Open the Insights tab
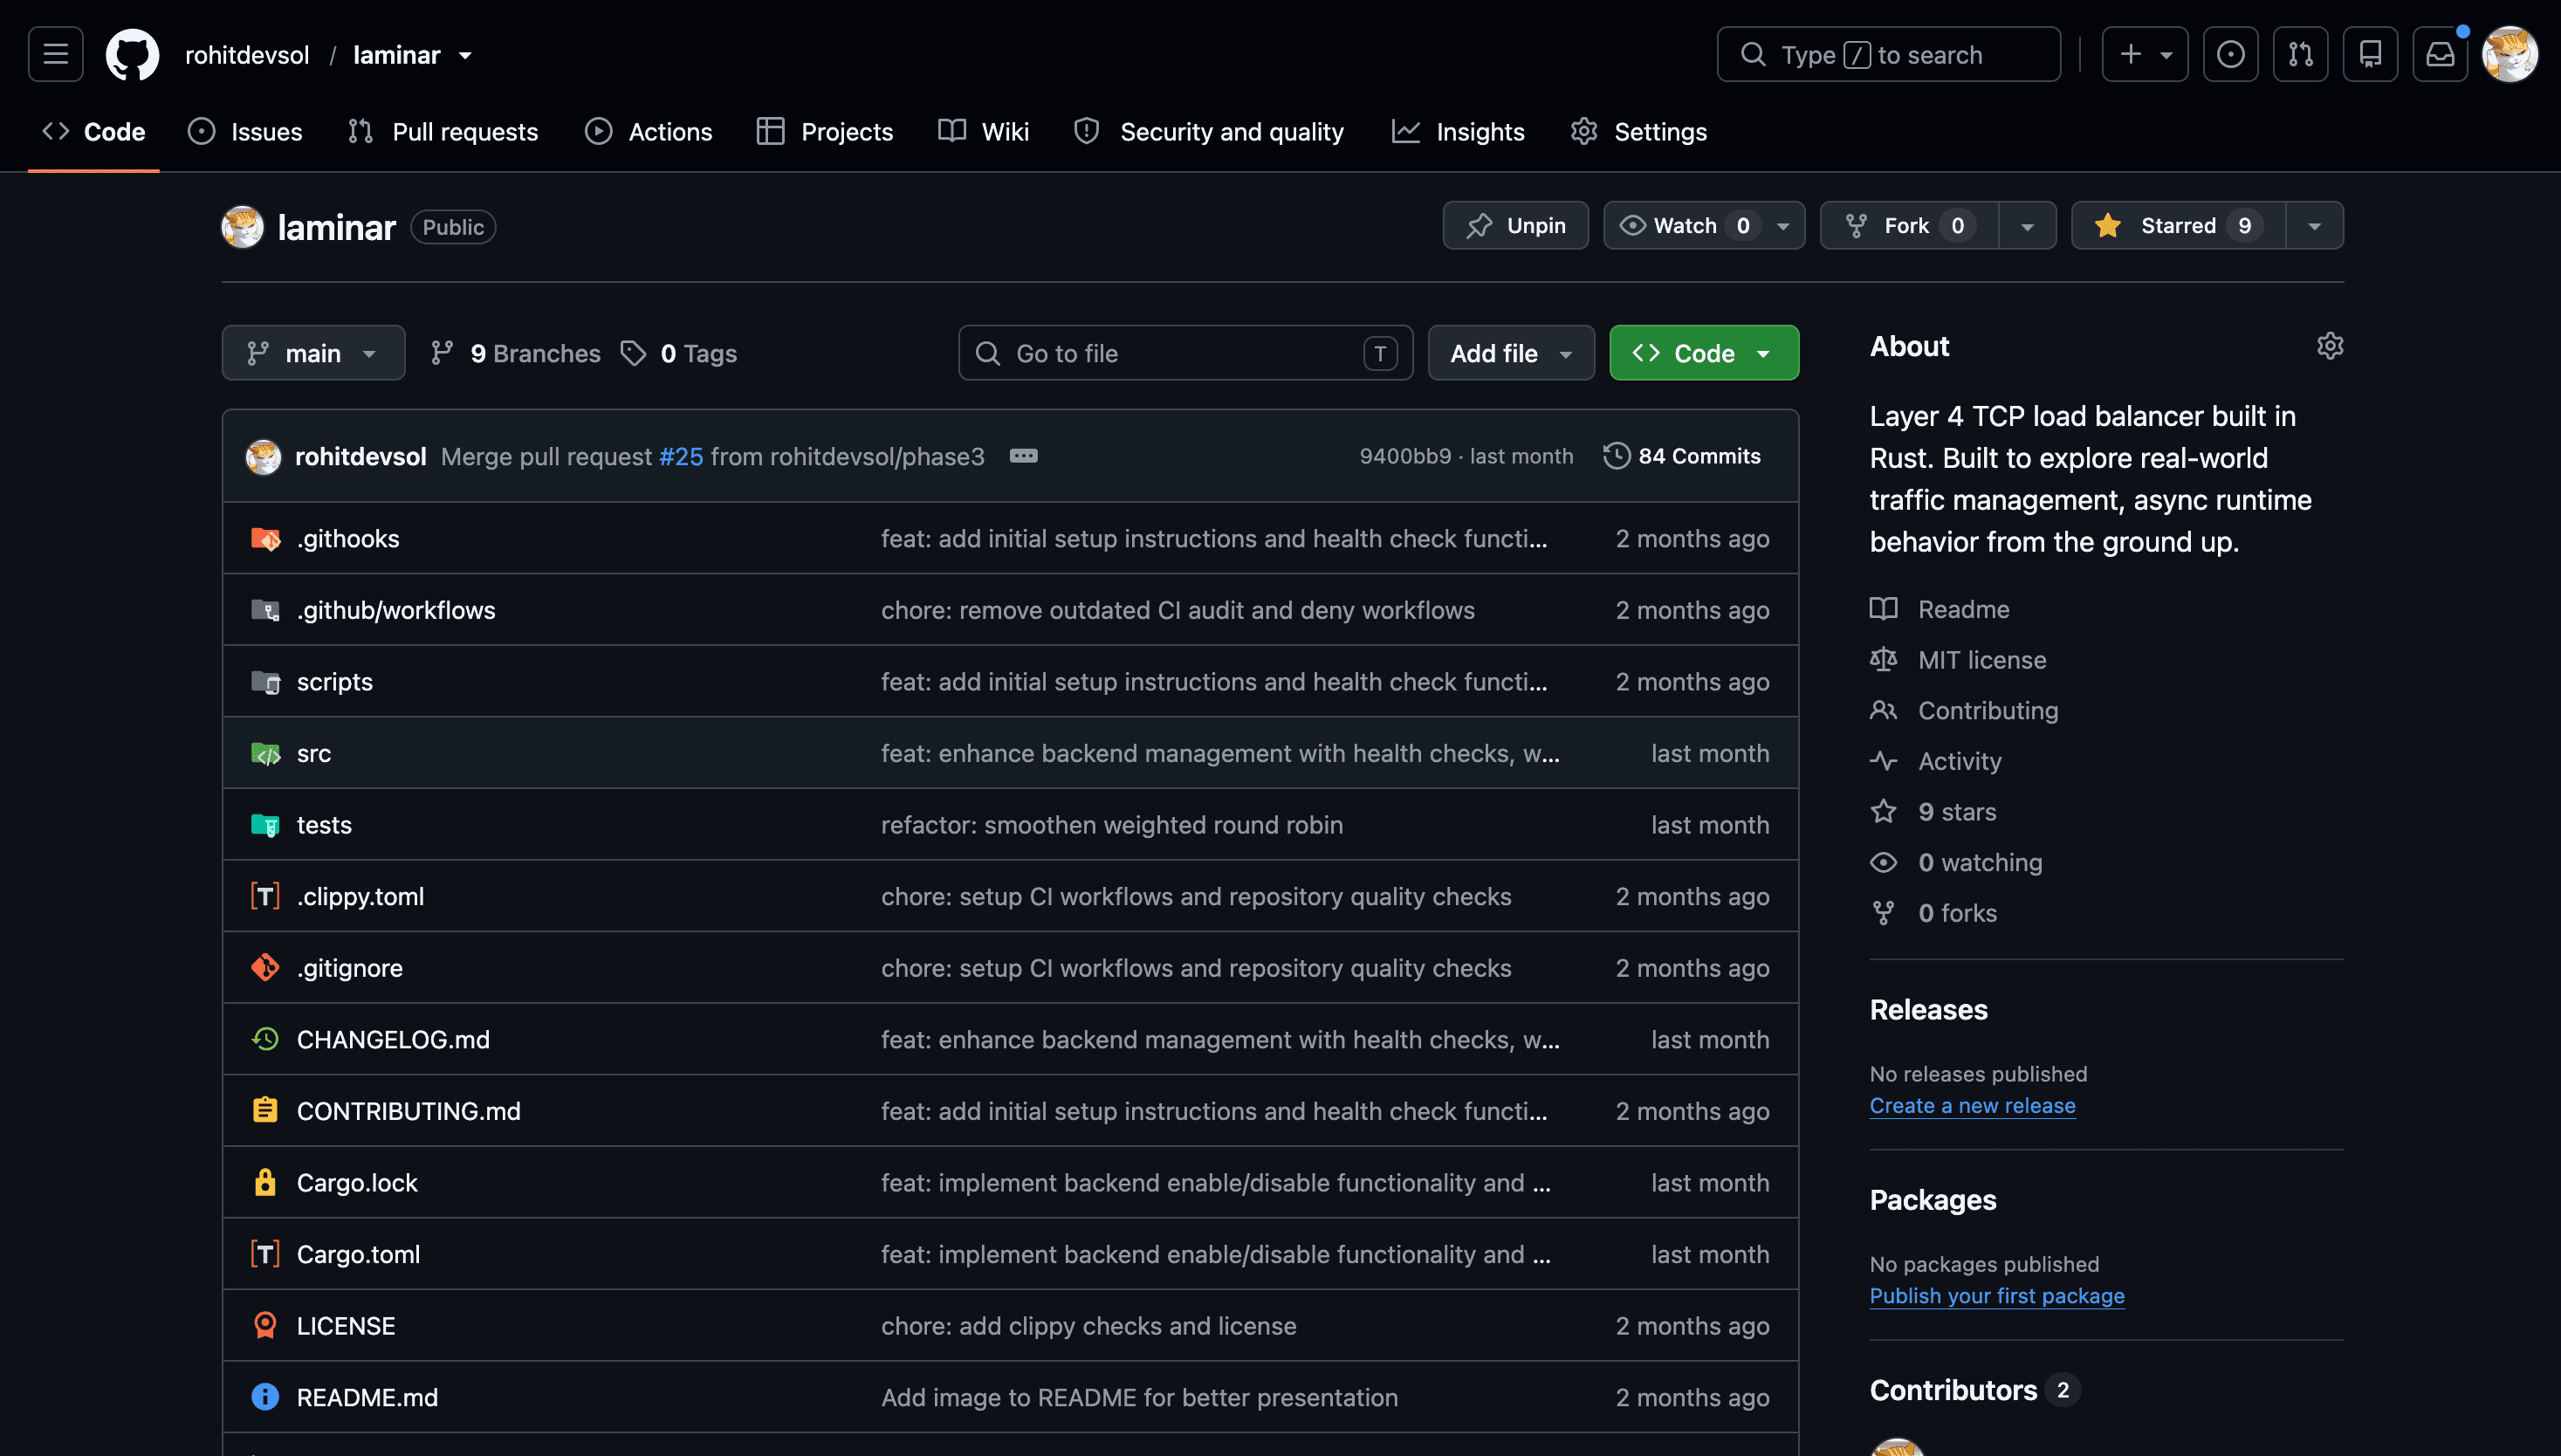 pyautogui.click(x=1458, y=132)
